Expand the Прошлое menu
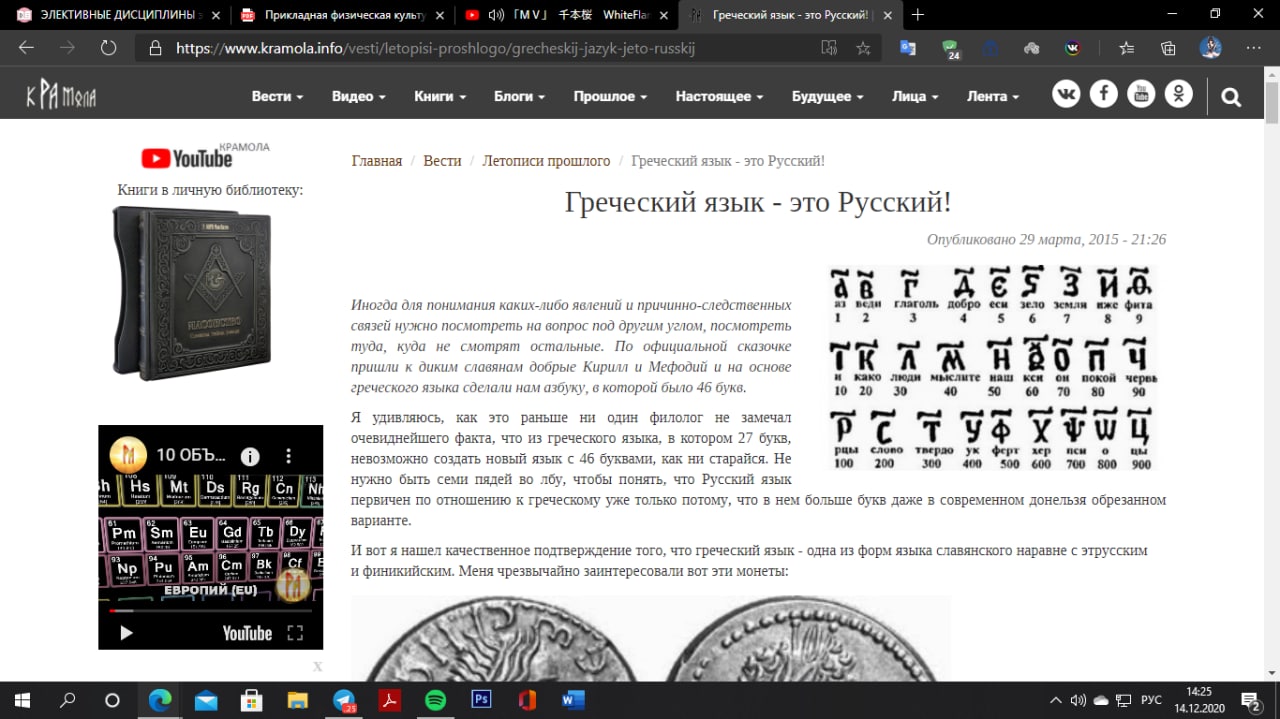1280x719 pixels. (610, 96)
